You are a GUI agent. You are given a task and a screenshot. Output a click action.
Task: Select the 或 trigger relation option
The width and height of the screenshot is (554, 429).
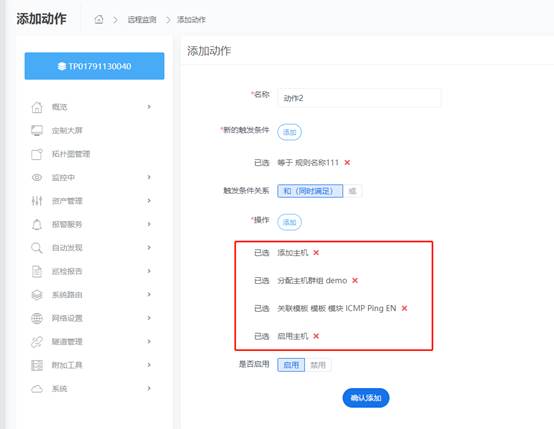[x=352, y=191]
